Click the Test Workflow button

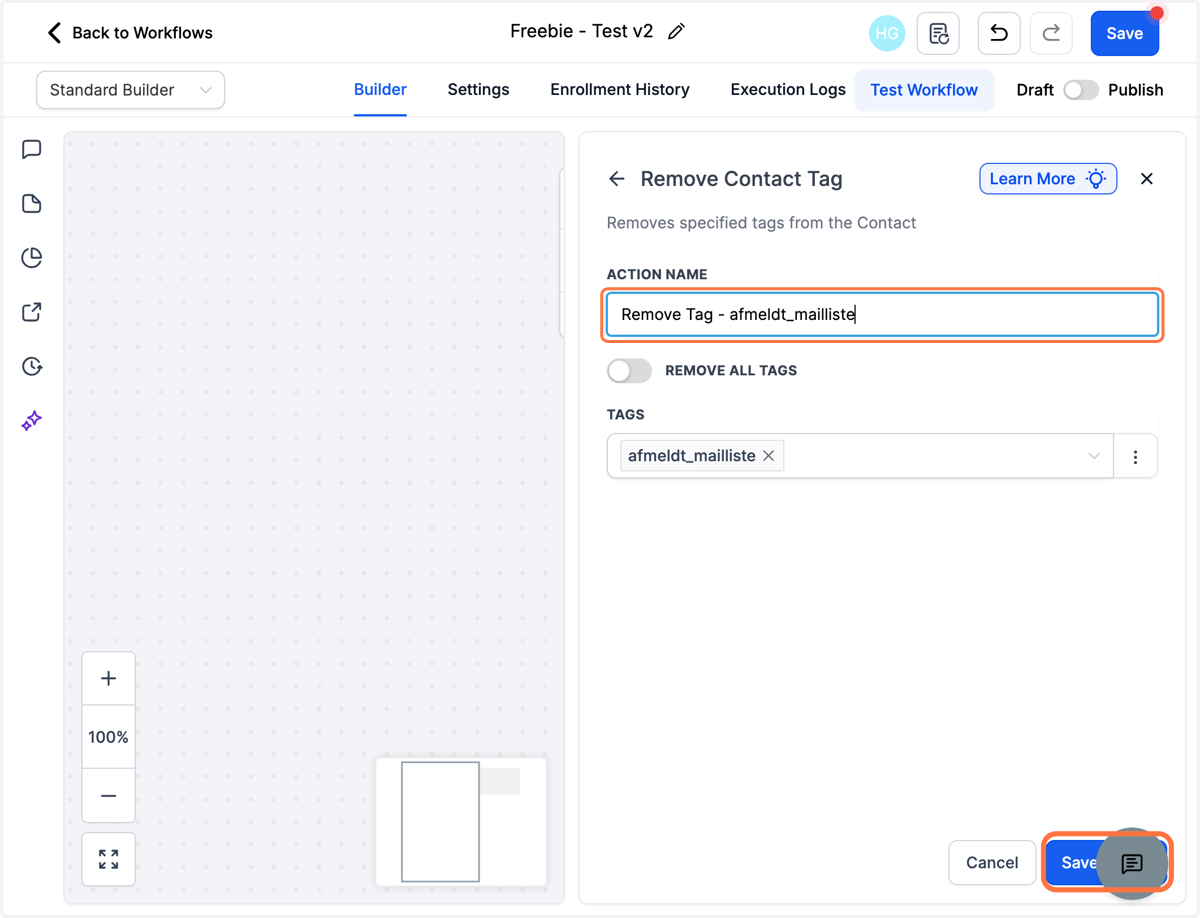point(924,90)
